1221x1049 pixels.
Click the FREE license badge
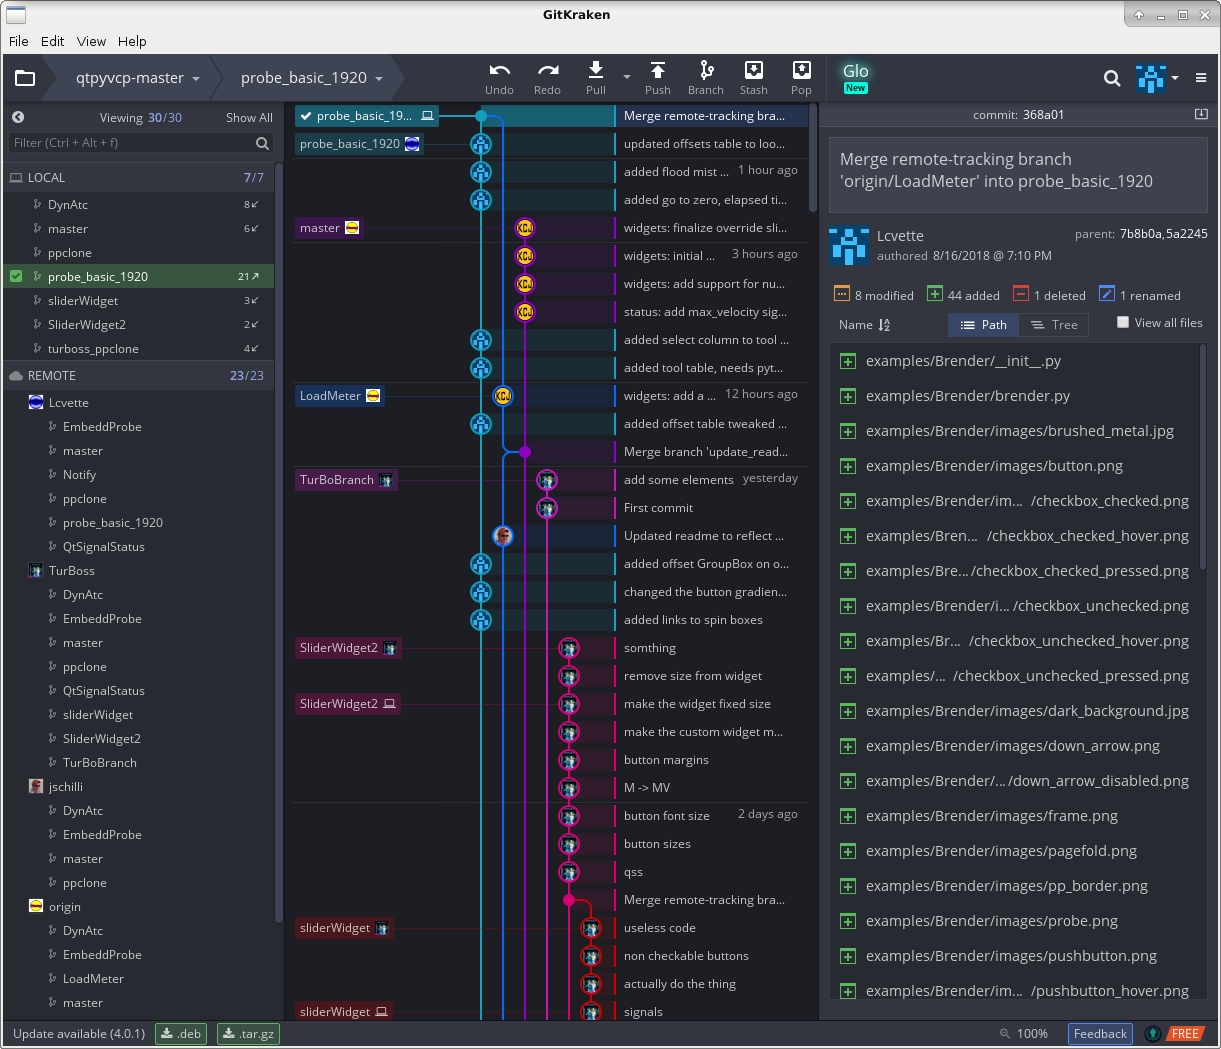tap(1185, 1034)
